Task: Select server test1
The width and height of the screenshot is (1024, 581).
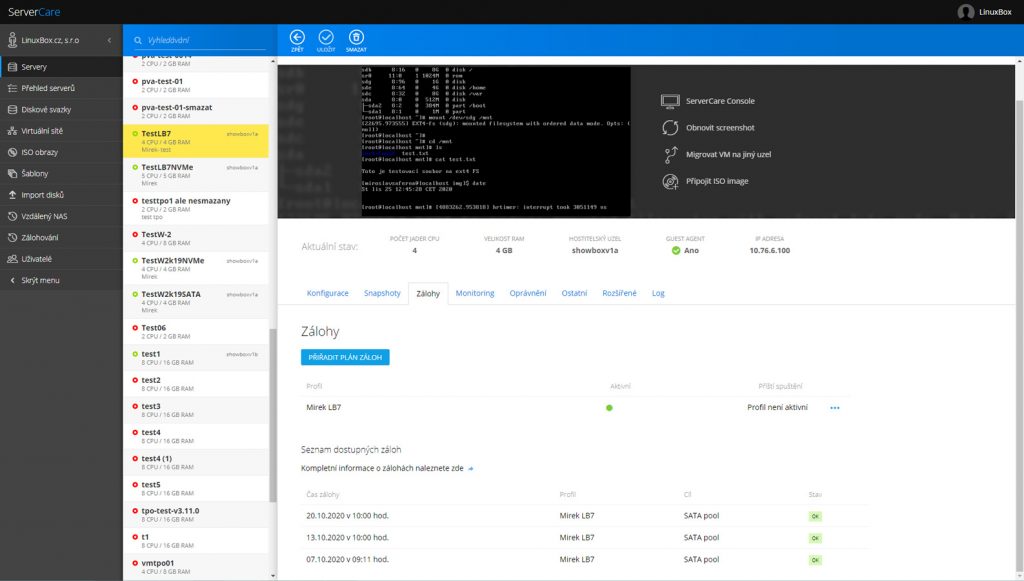Action: click(196, 358)
